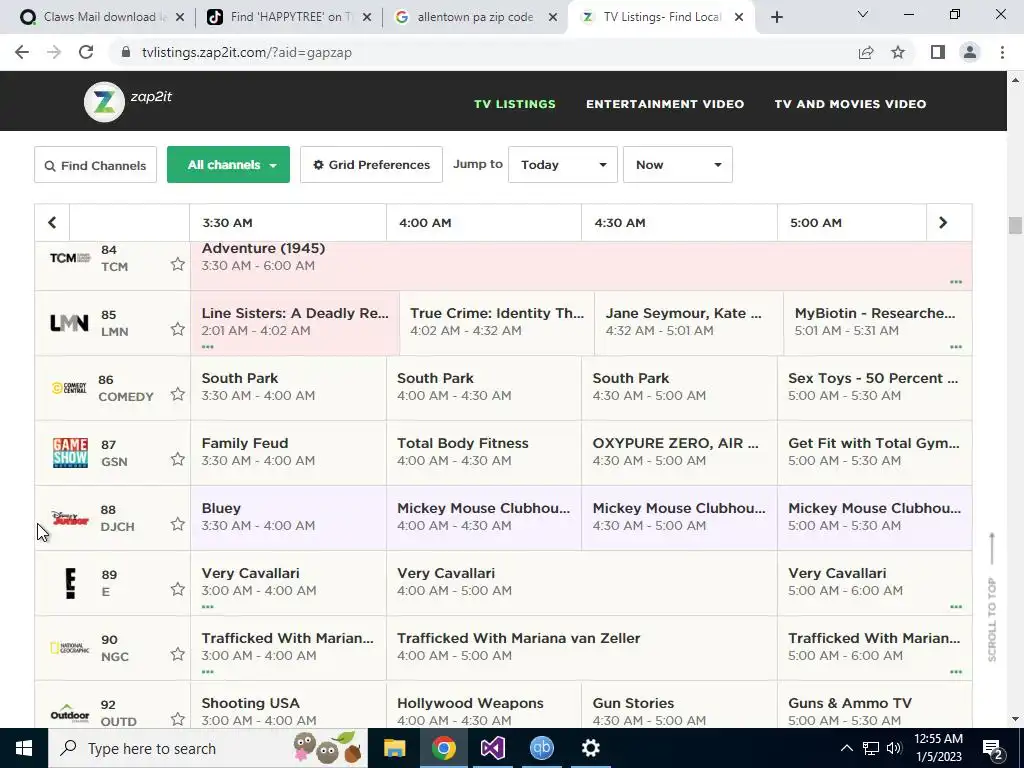The width and height of the screenshot is (1024, 768).
Task: Open Grid Preferences
Action: click(x=371, y=165)
